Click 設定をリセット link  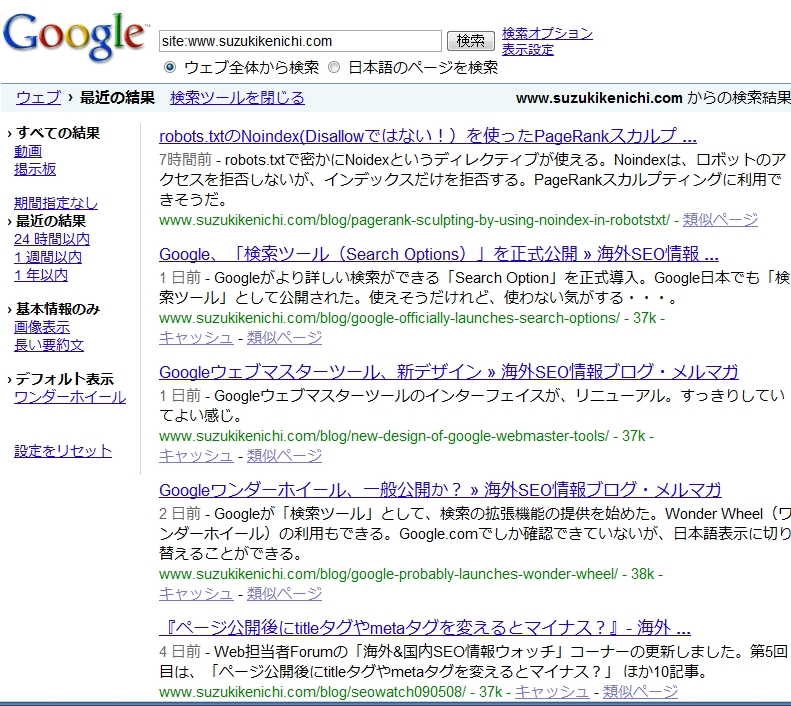point(63,450)
